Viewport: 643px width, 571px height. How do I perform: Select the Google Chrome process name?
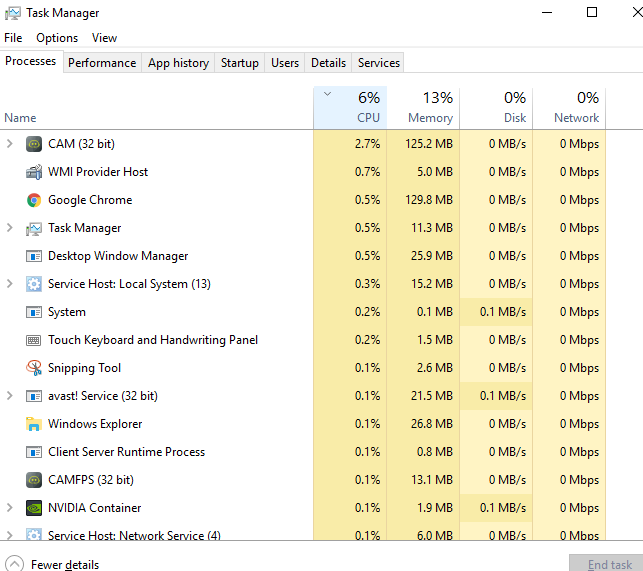90,200
